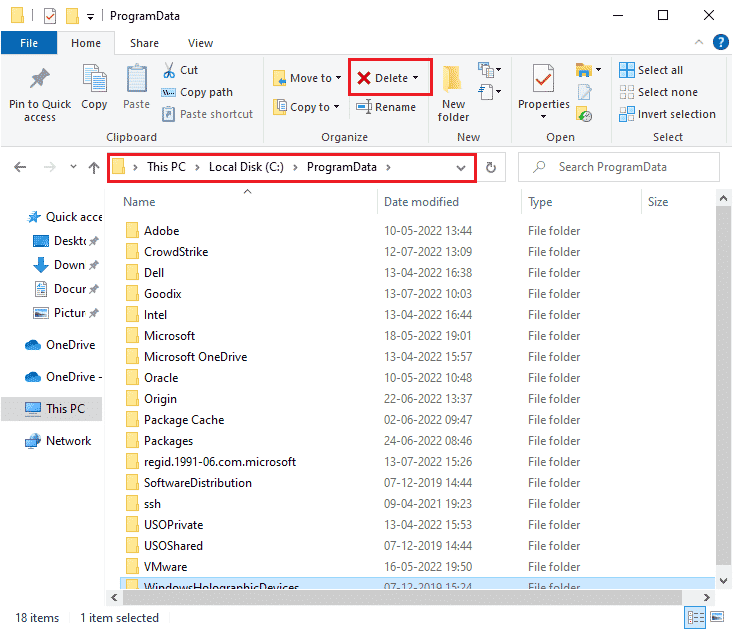
Task: Click the Copy ribbon icon
Action: [94, 78]
